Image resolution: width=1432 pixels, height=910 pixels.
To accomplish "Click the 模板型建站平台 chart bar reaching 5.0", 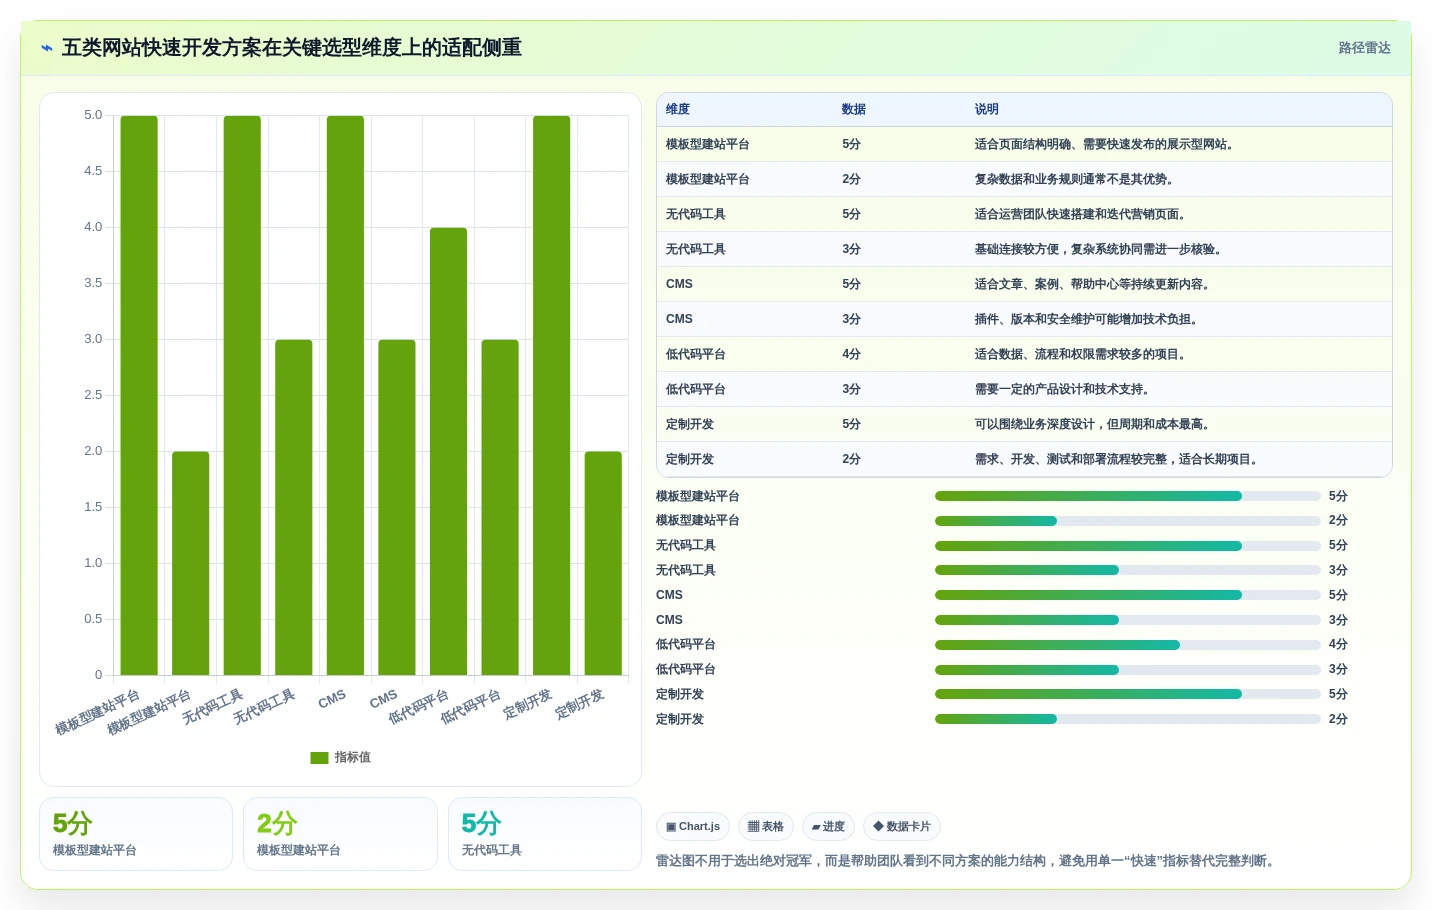I will 139,395.
